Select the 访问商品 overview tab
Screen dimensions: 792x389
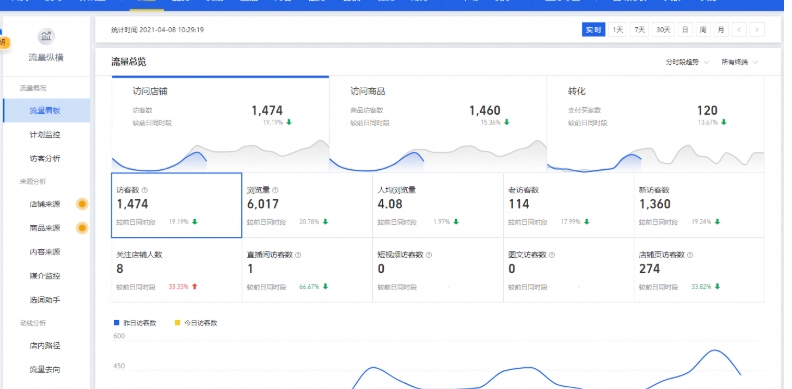[438, 124]
